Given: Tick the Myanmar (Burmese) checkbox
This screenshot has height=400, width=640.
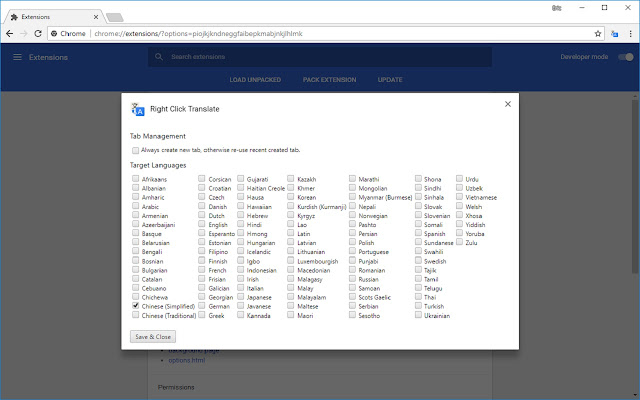Looking at the screenshot, I should click(x=352, y=196).
